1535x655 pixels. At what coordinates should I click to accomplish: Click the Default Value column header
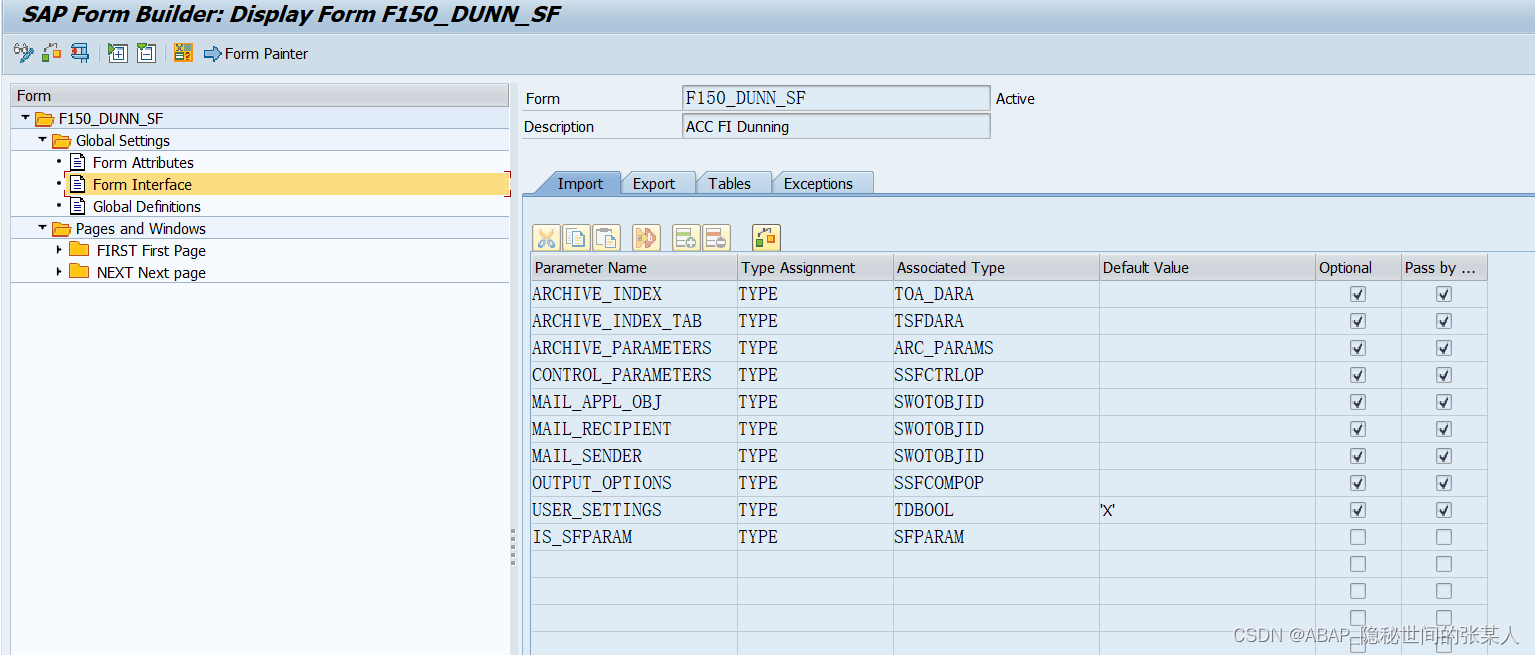(x=1207, y=267)
